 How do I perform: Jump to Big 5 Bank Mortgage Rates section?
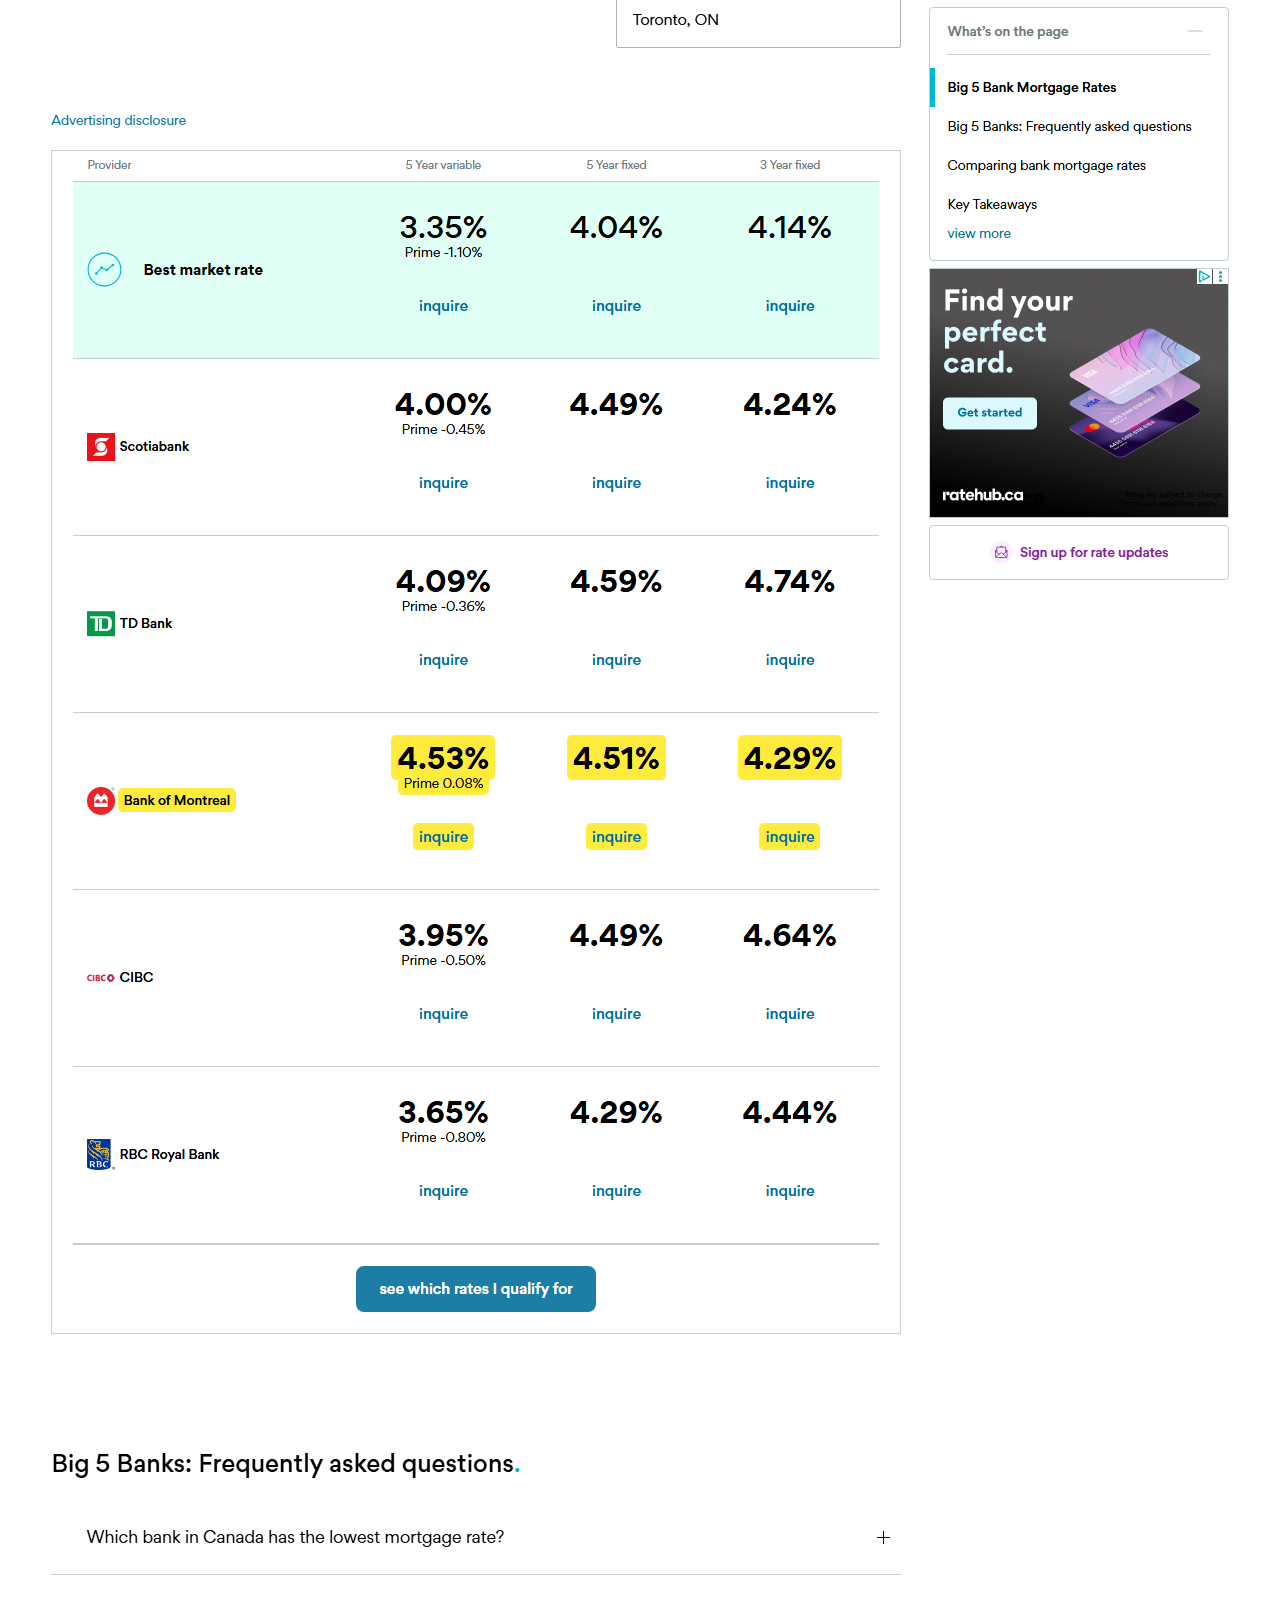[x=1032, y=88]
